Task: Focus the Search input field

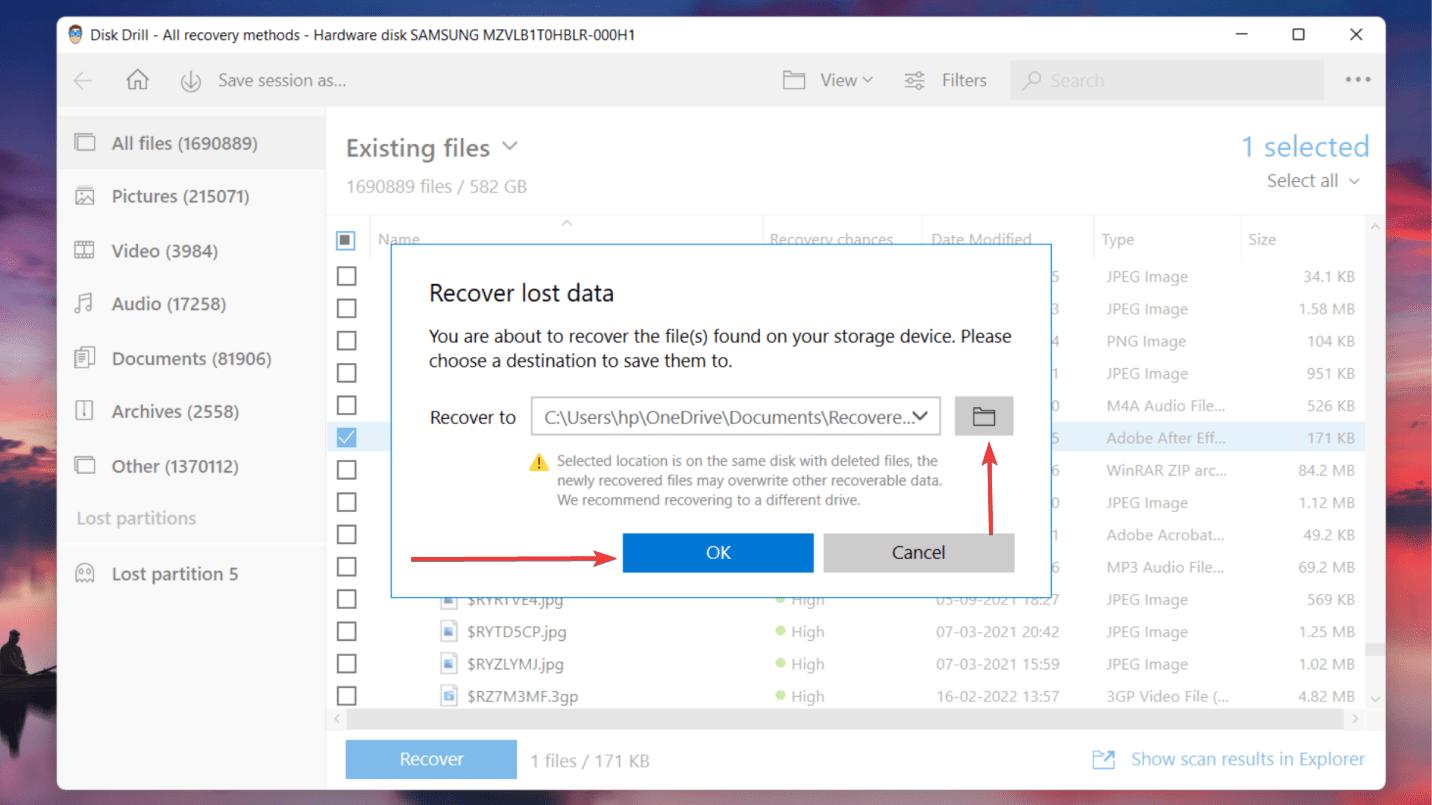Action: tap(1167, 81)
